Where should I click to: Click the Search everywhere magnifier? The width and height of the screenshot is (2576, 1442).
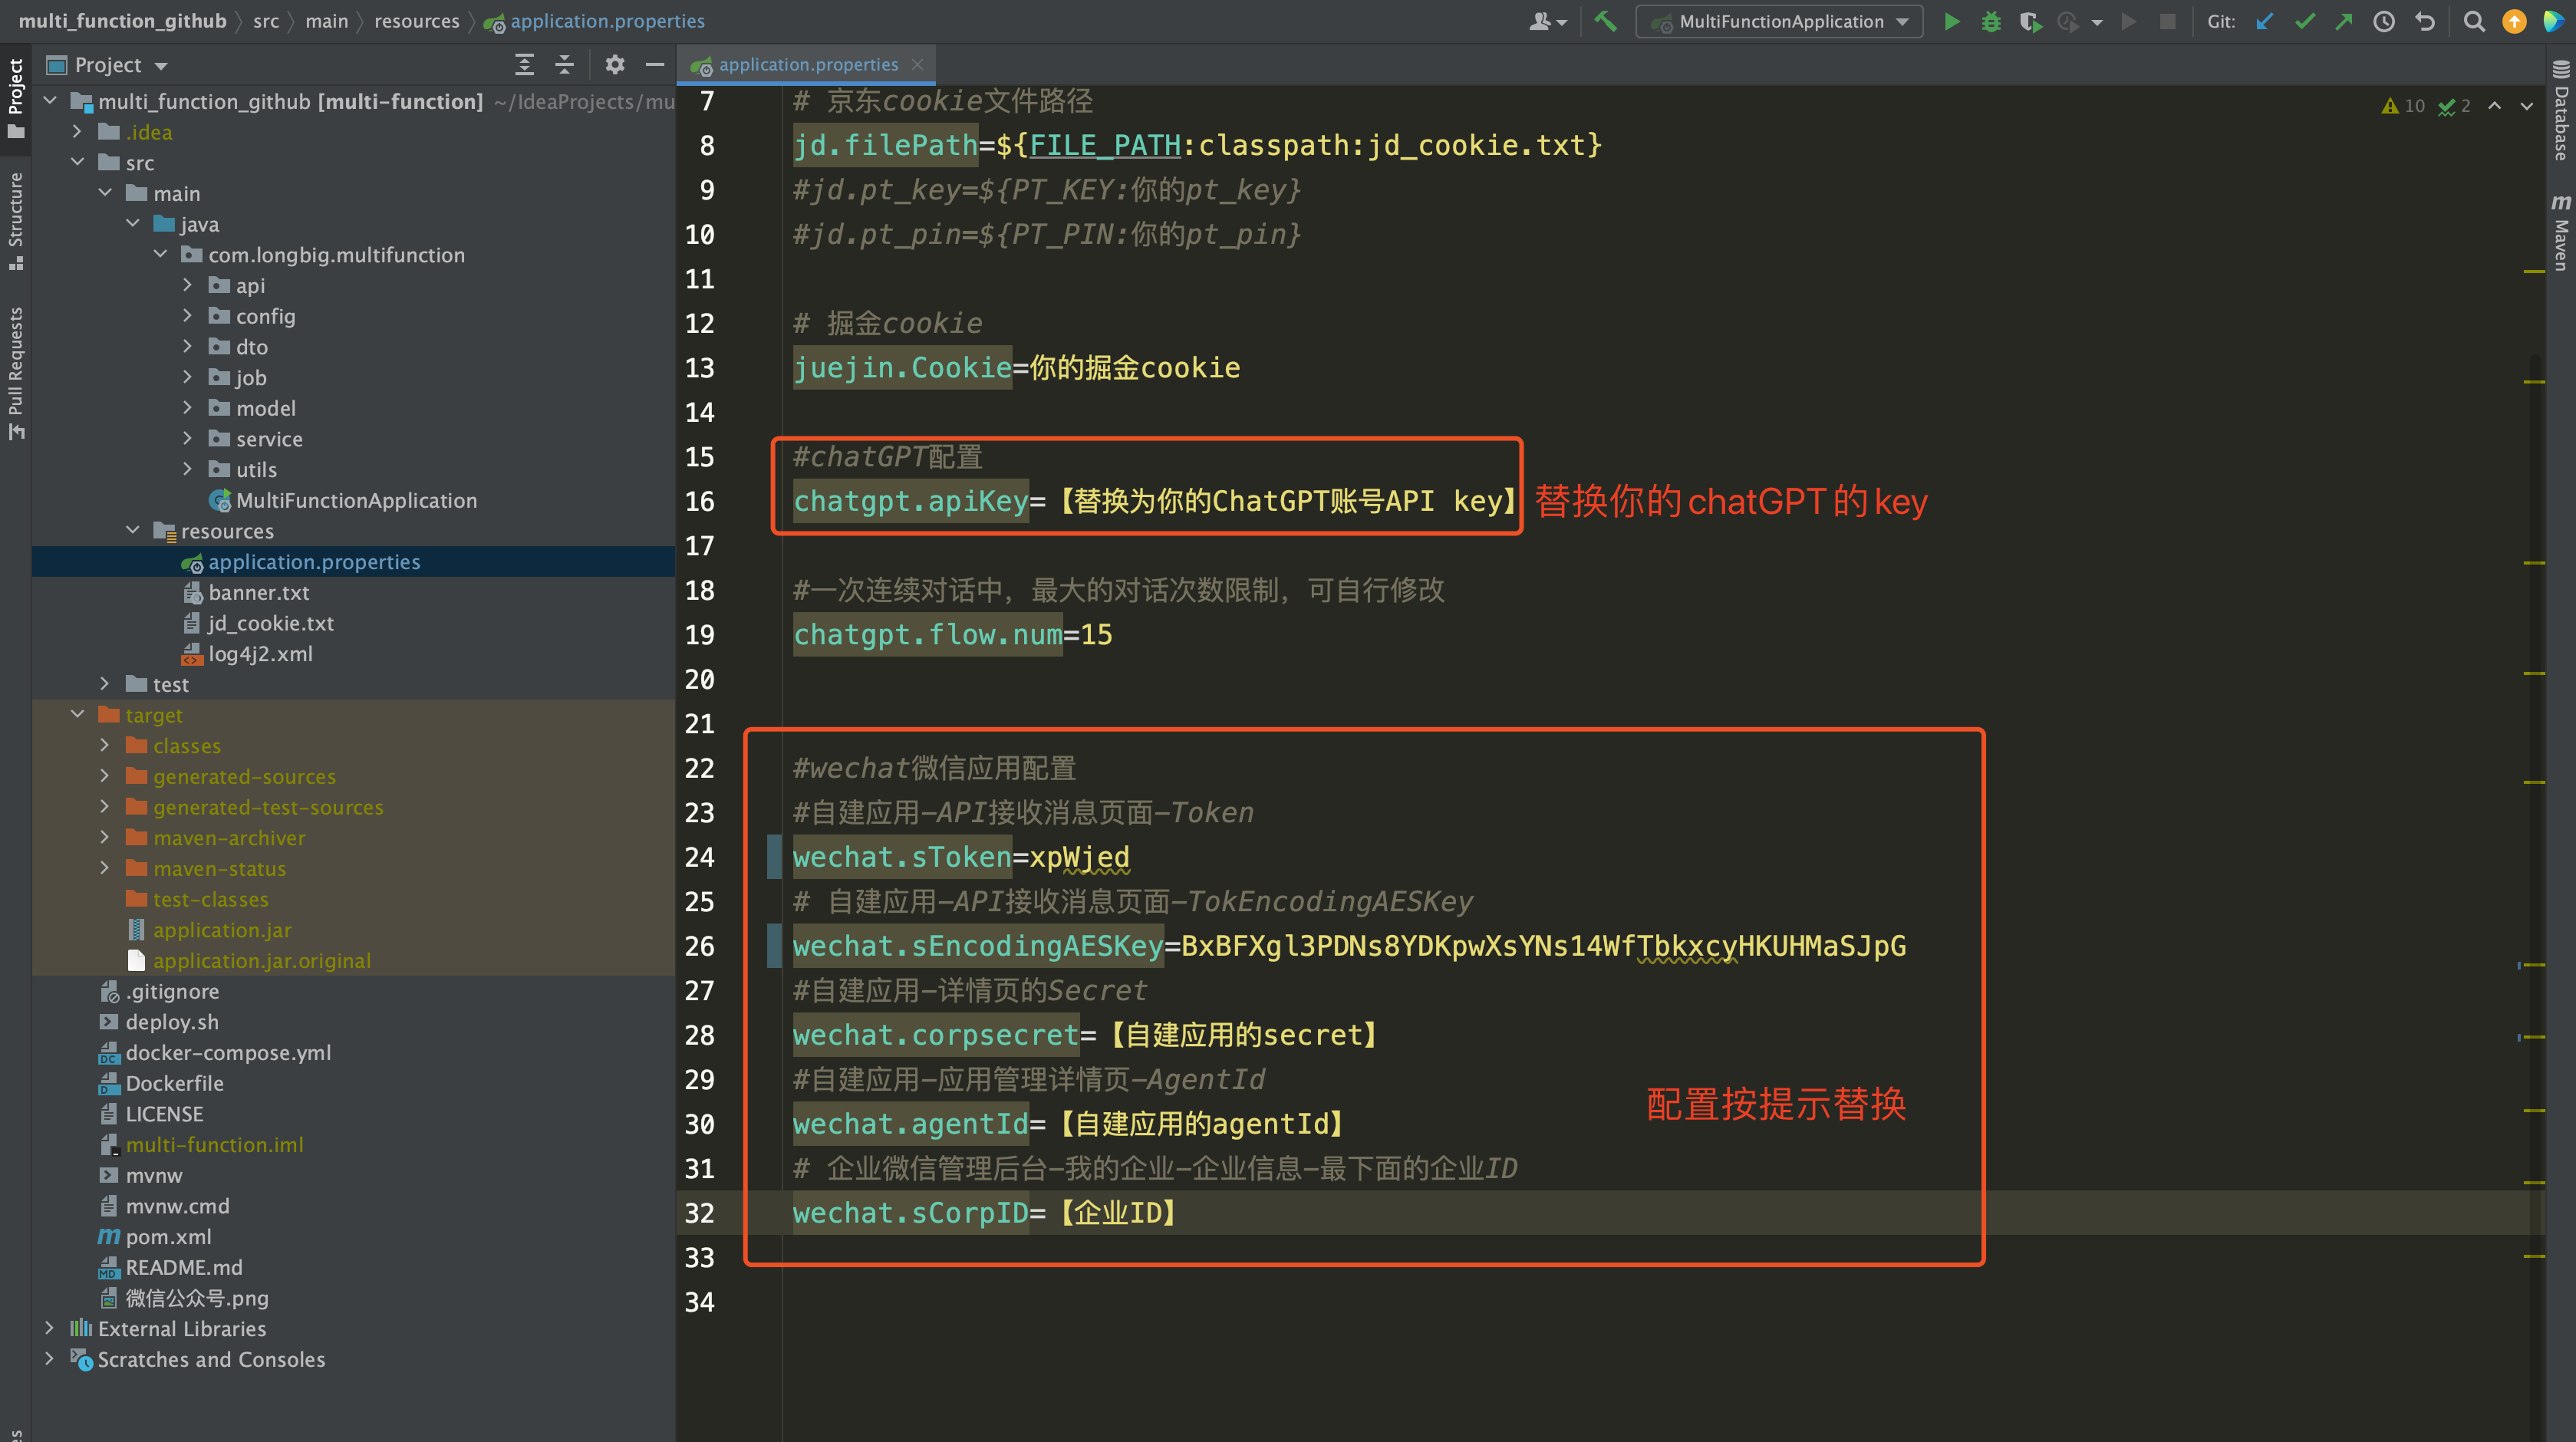coord(2474,21)
